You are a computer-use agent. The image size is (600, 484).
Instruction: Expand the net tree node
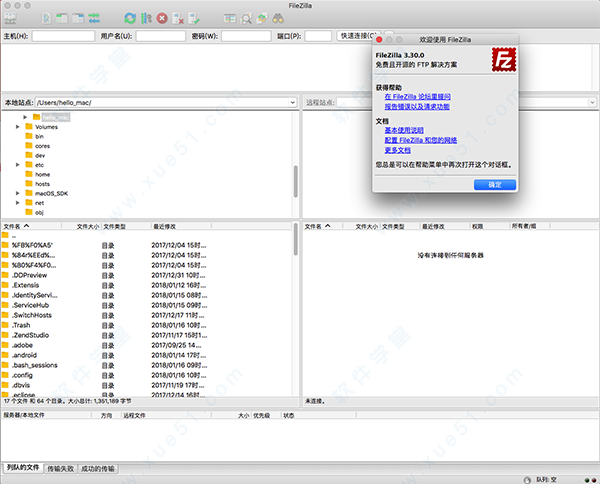click(x=18, y=203)
